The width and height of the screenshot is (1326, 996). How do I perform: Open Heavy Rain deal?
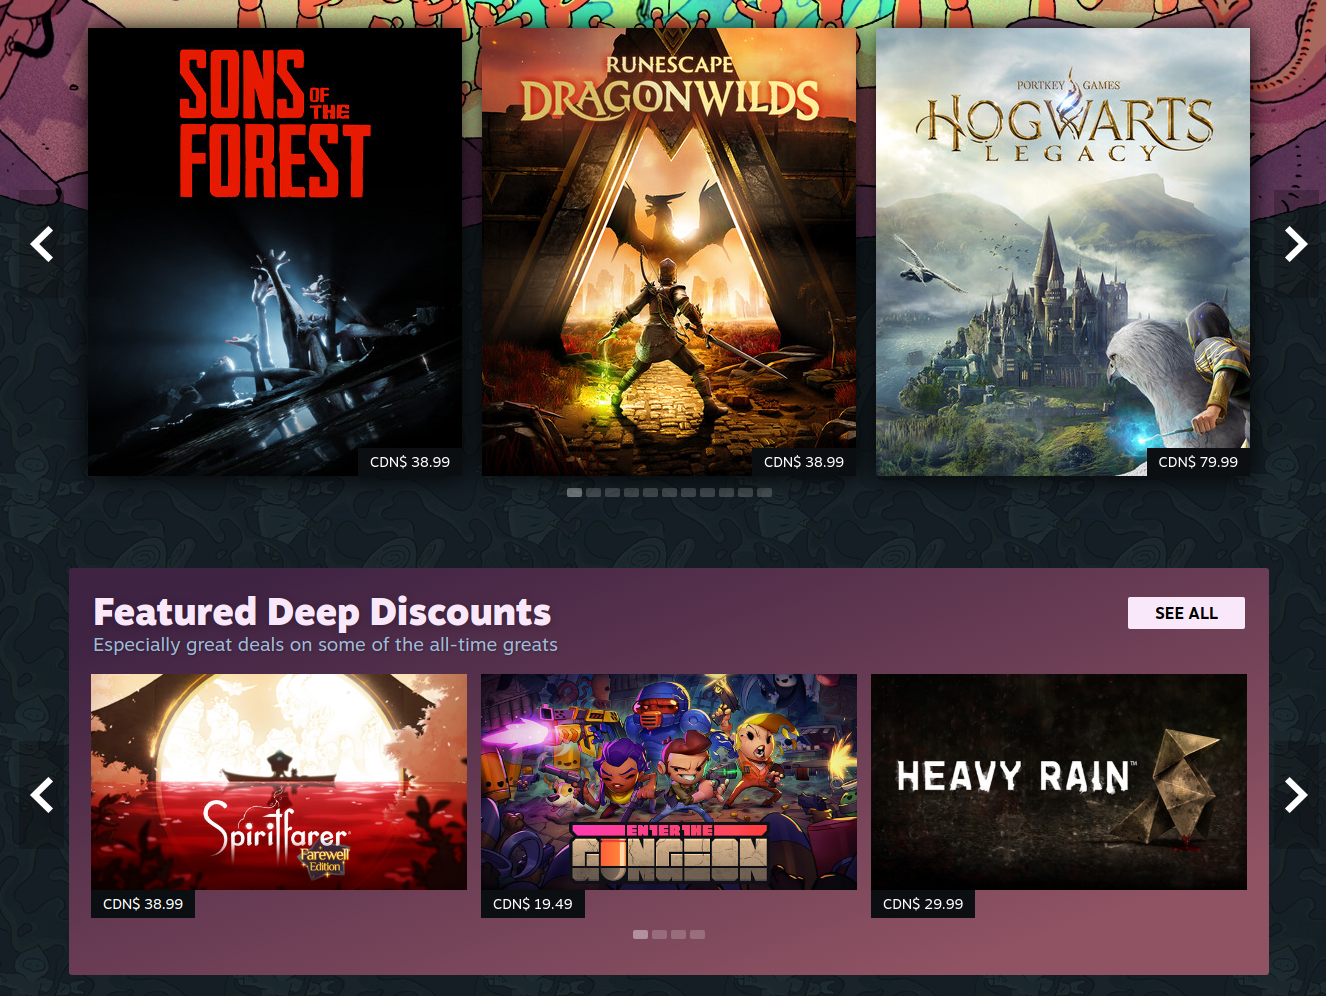click(1059, 782)
